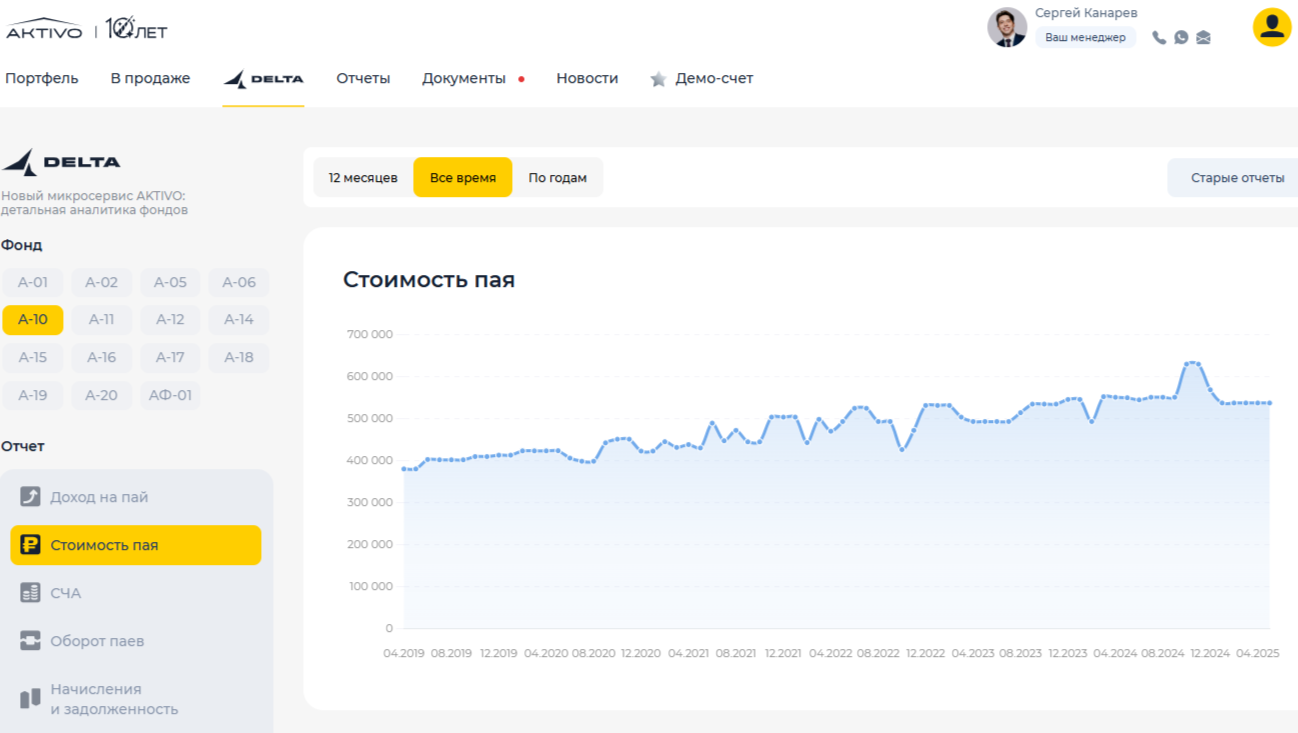The width and height of the screenshot is (1298, 733).
Task: Select the По годам view
Action: (557, 178)
